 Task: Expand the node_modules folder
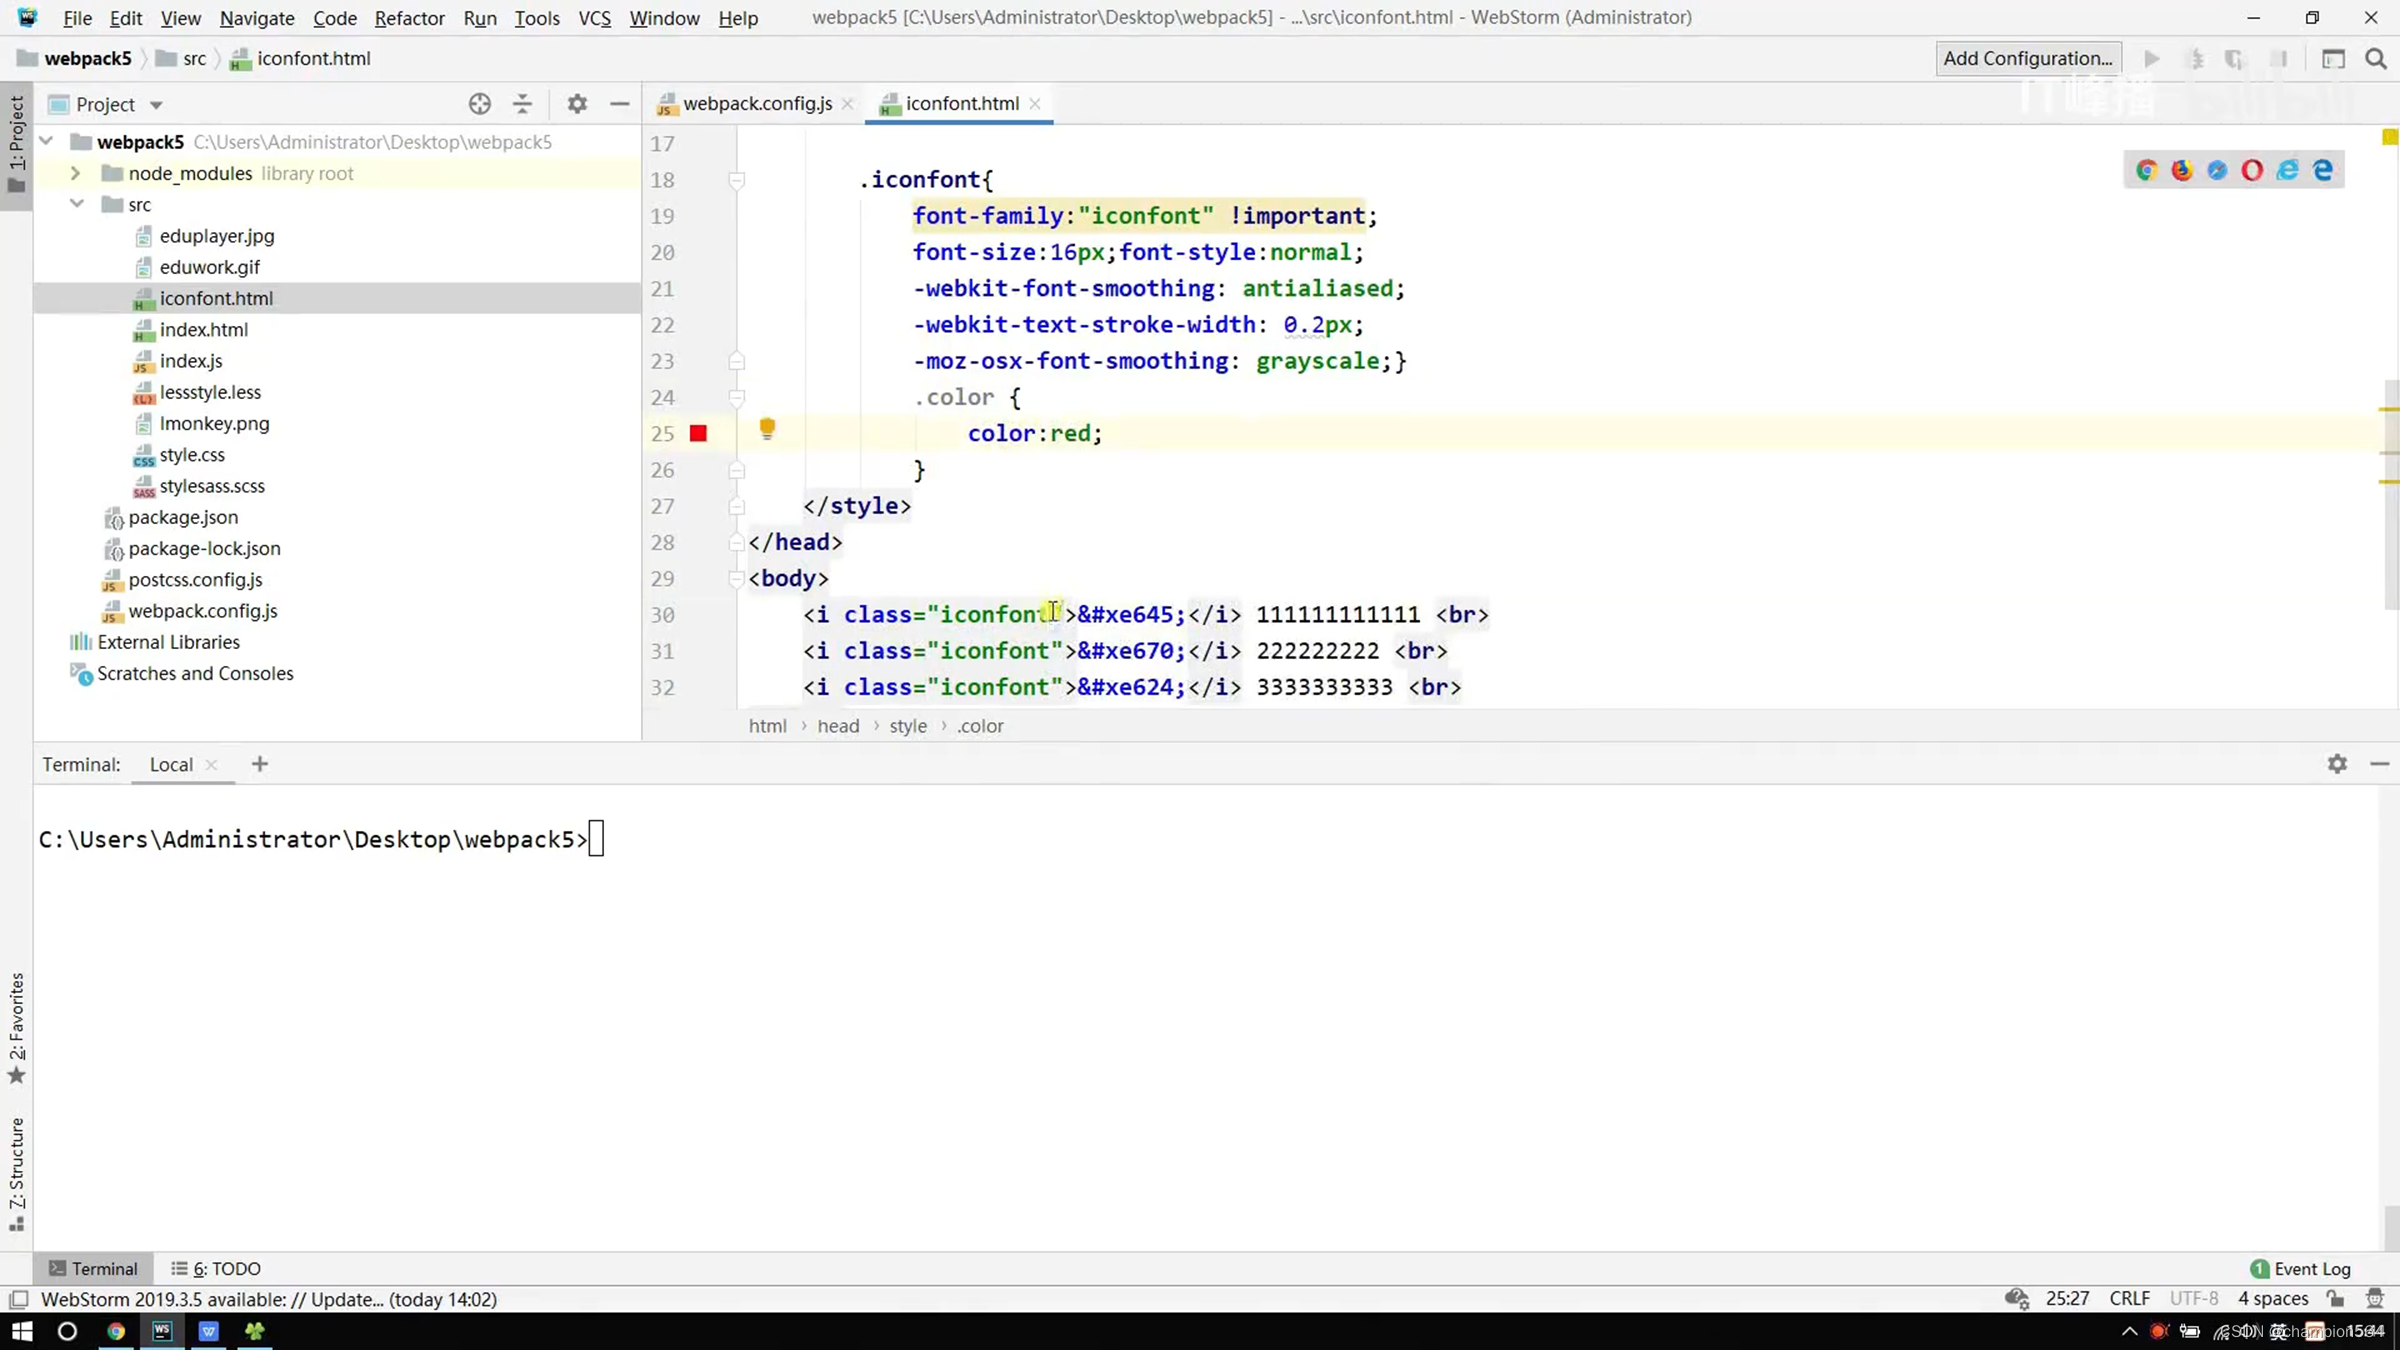[x=76, y=173]
